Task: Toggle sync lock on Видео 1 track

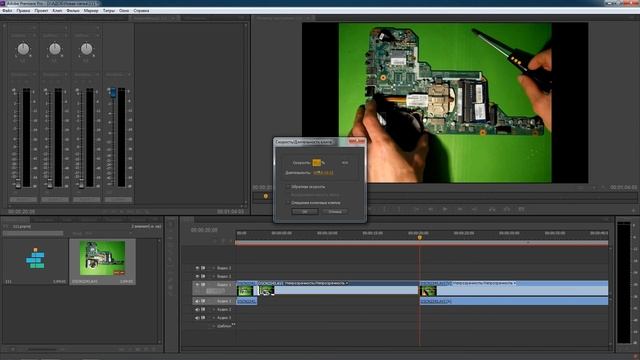Action: [x=203, y=284]
